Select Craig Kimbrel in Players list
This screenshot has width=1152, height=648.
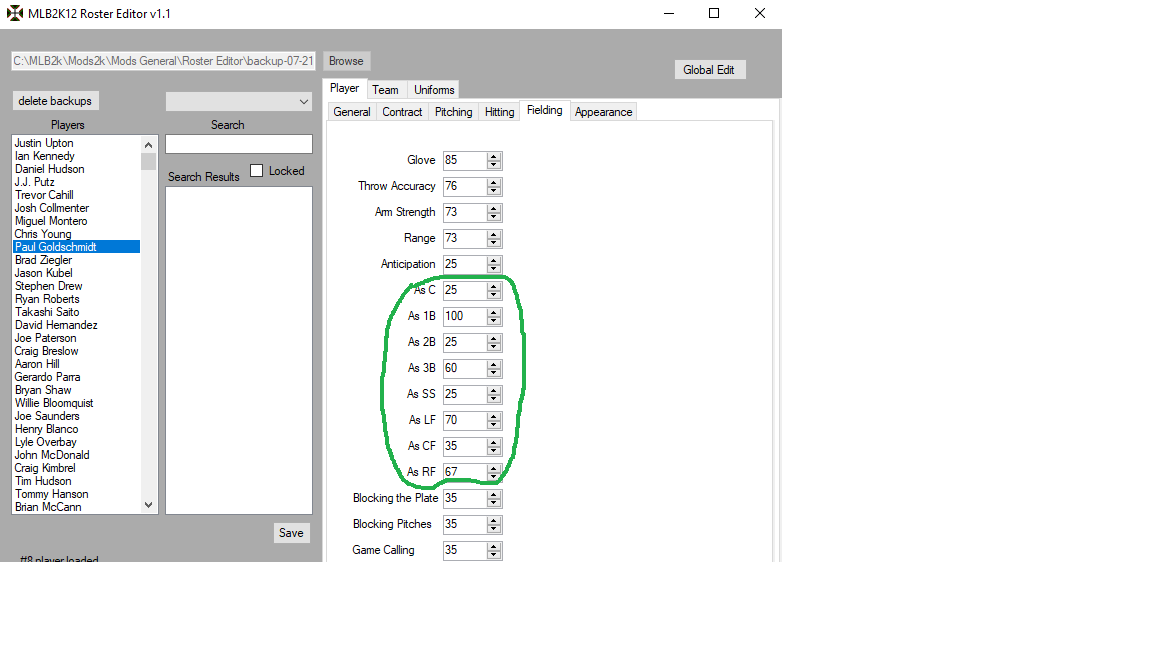pos(76,468)
